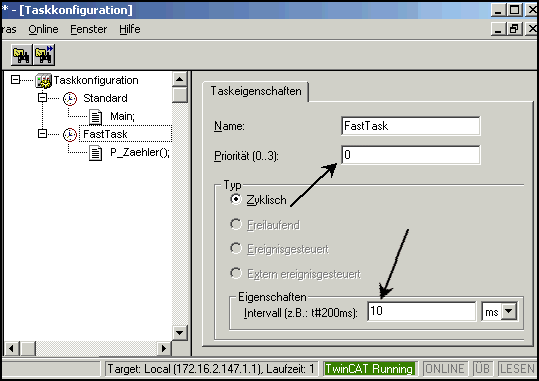Select the Freilaufend radio button
Viewport: 539px width, 381px height.
click(236, 224)
